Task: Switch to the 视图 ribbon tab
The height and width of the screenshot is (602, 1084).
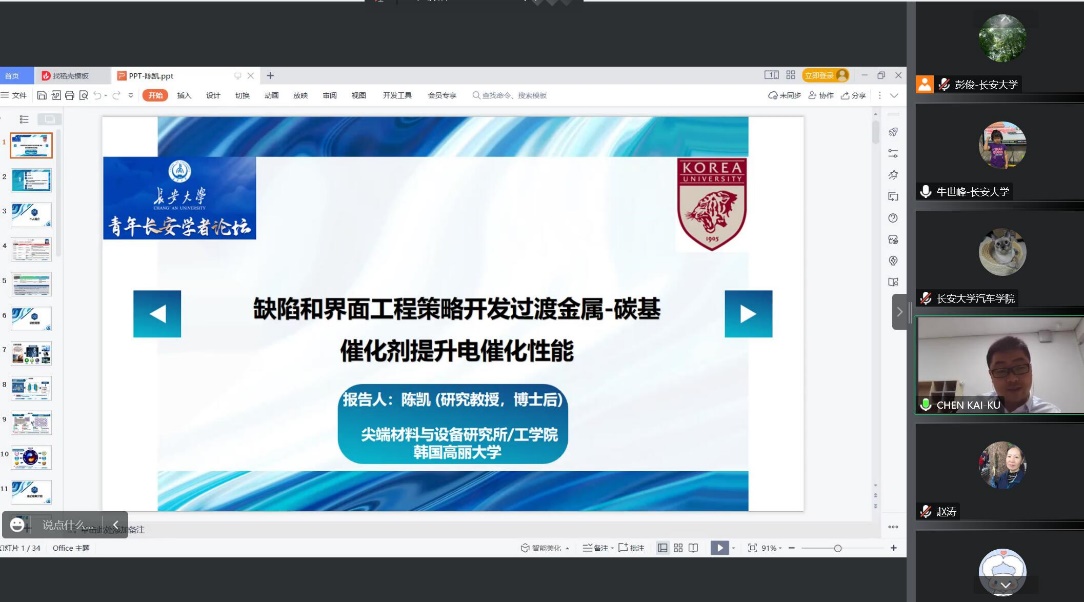Action: click(x=358, y=96)
